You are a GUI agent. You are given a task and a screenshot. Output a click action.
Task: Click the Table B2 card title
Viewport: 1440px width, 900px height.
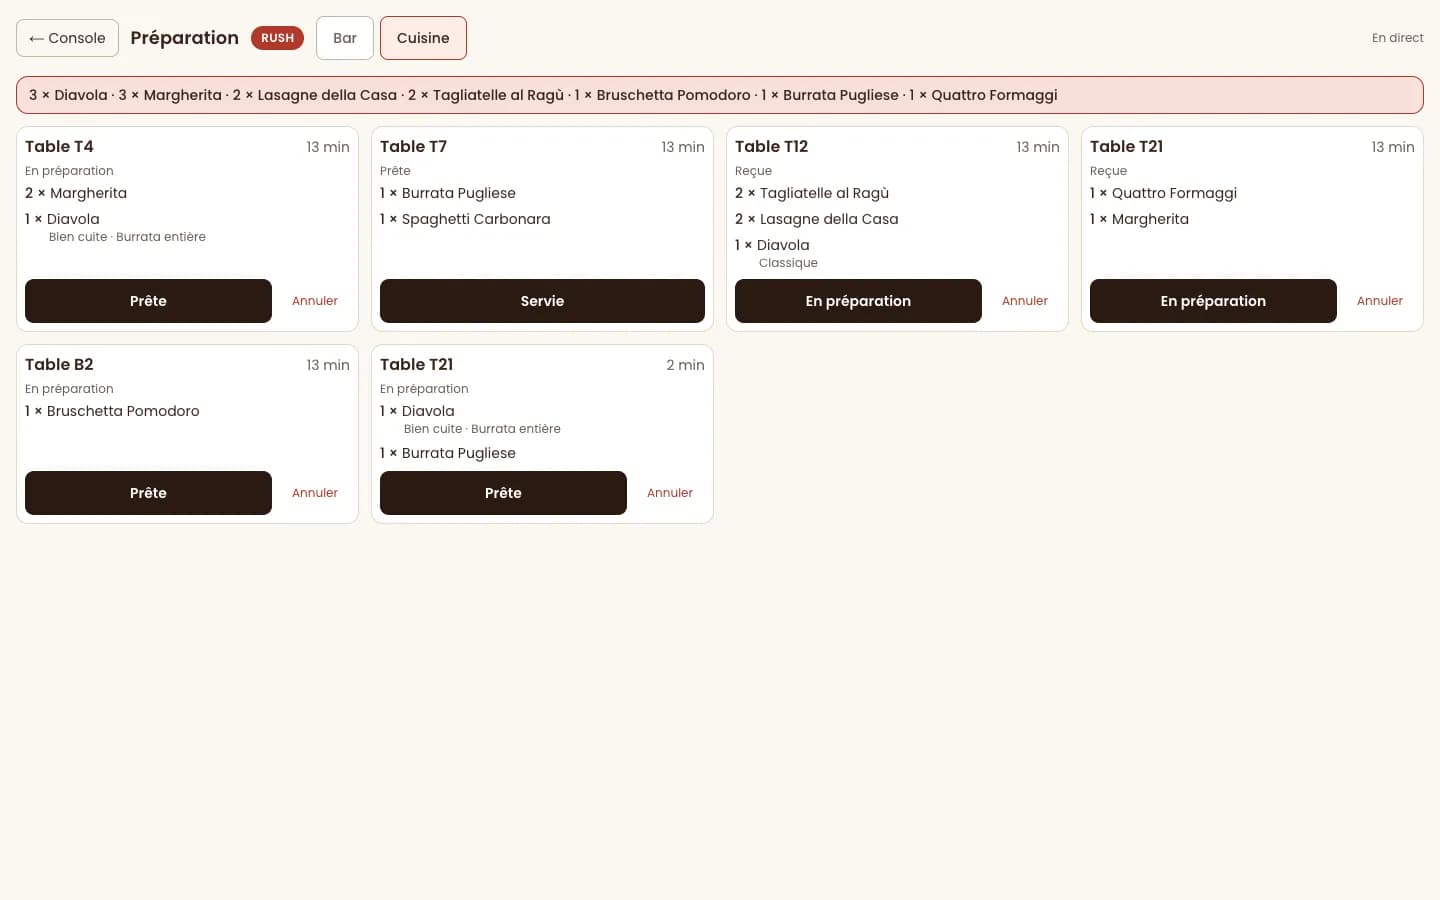pyautogui.click(x=59, y=365)
